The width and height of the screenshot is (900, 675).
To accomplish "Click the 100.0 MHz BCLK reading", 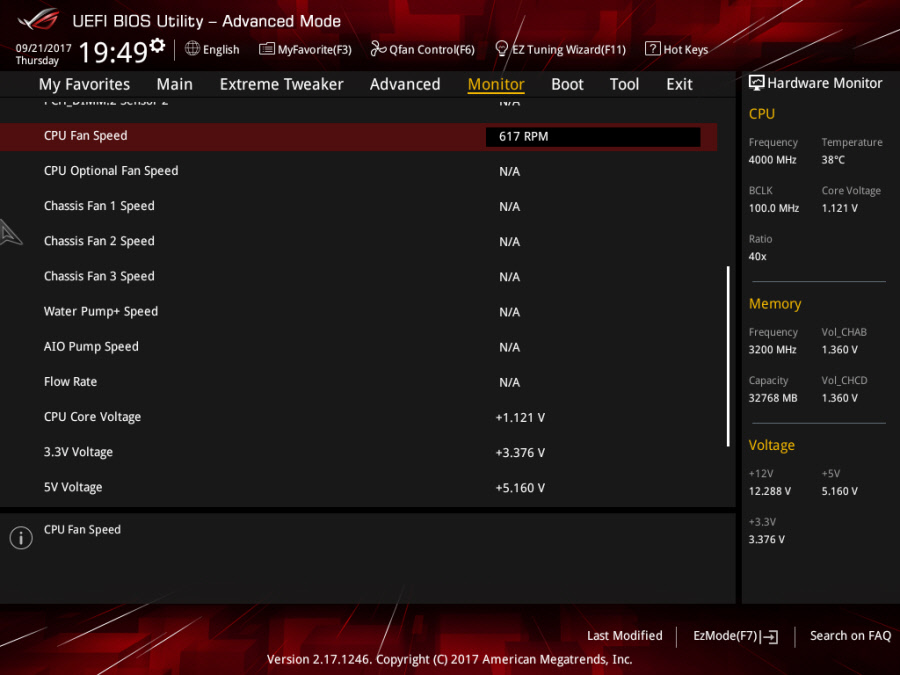I will 774,208.
